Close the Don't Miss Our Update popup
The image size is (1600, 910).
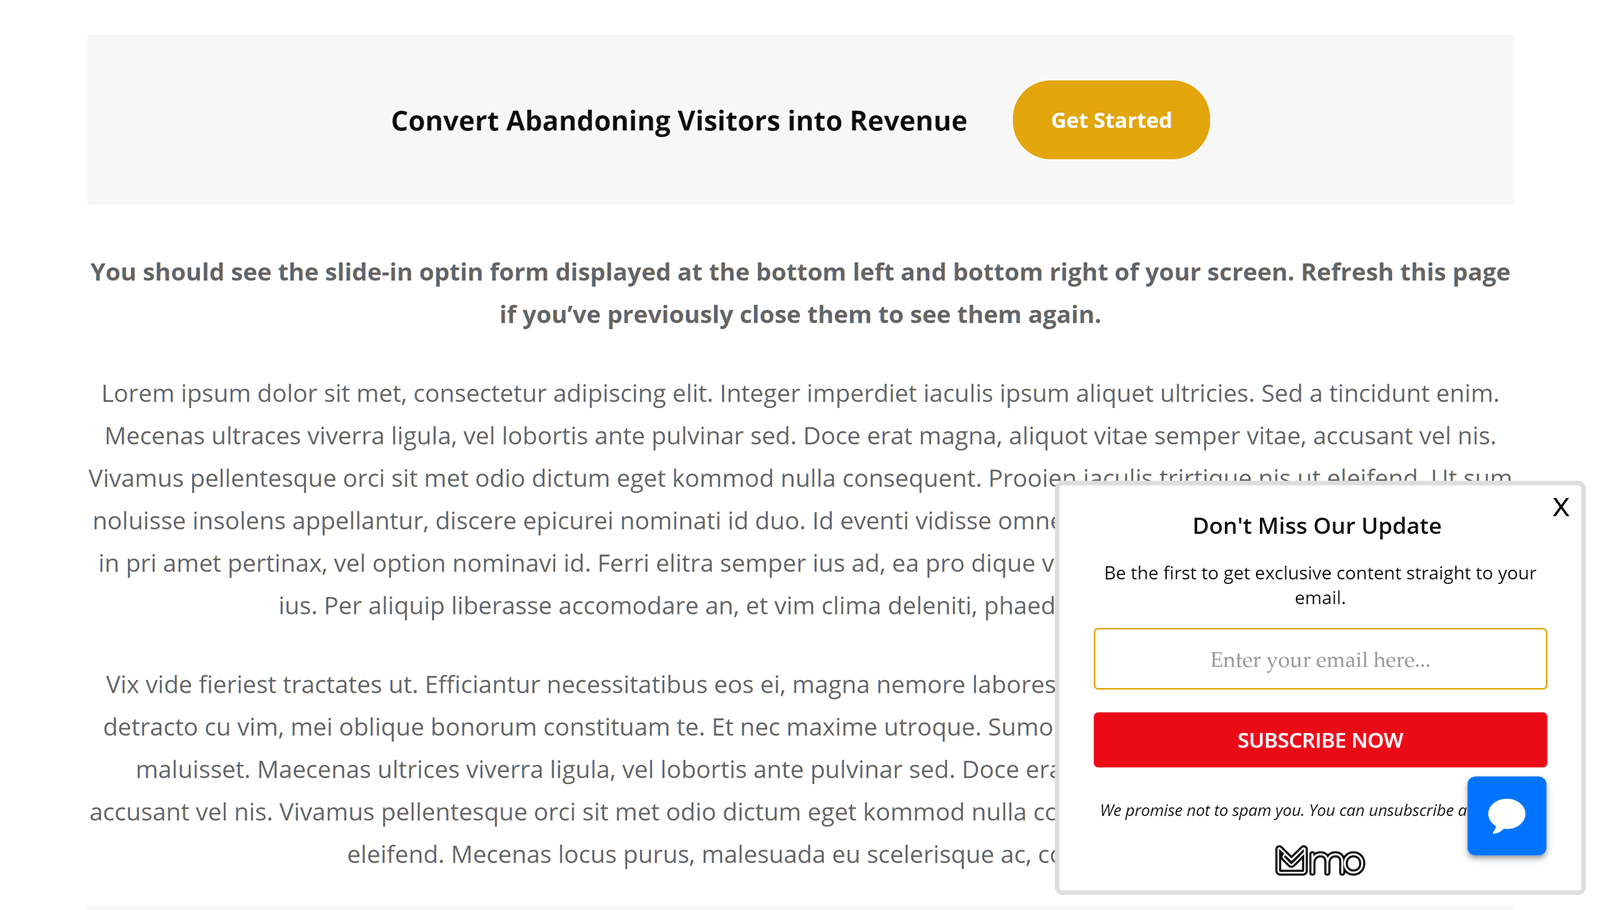coord(1560,507)
